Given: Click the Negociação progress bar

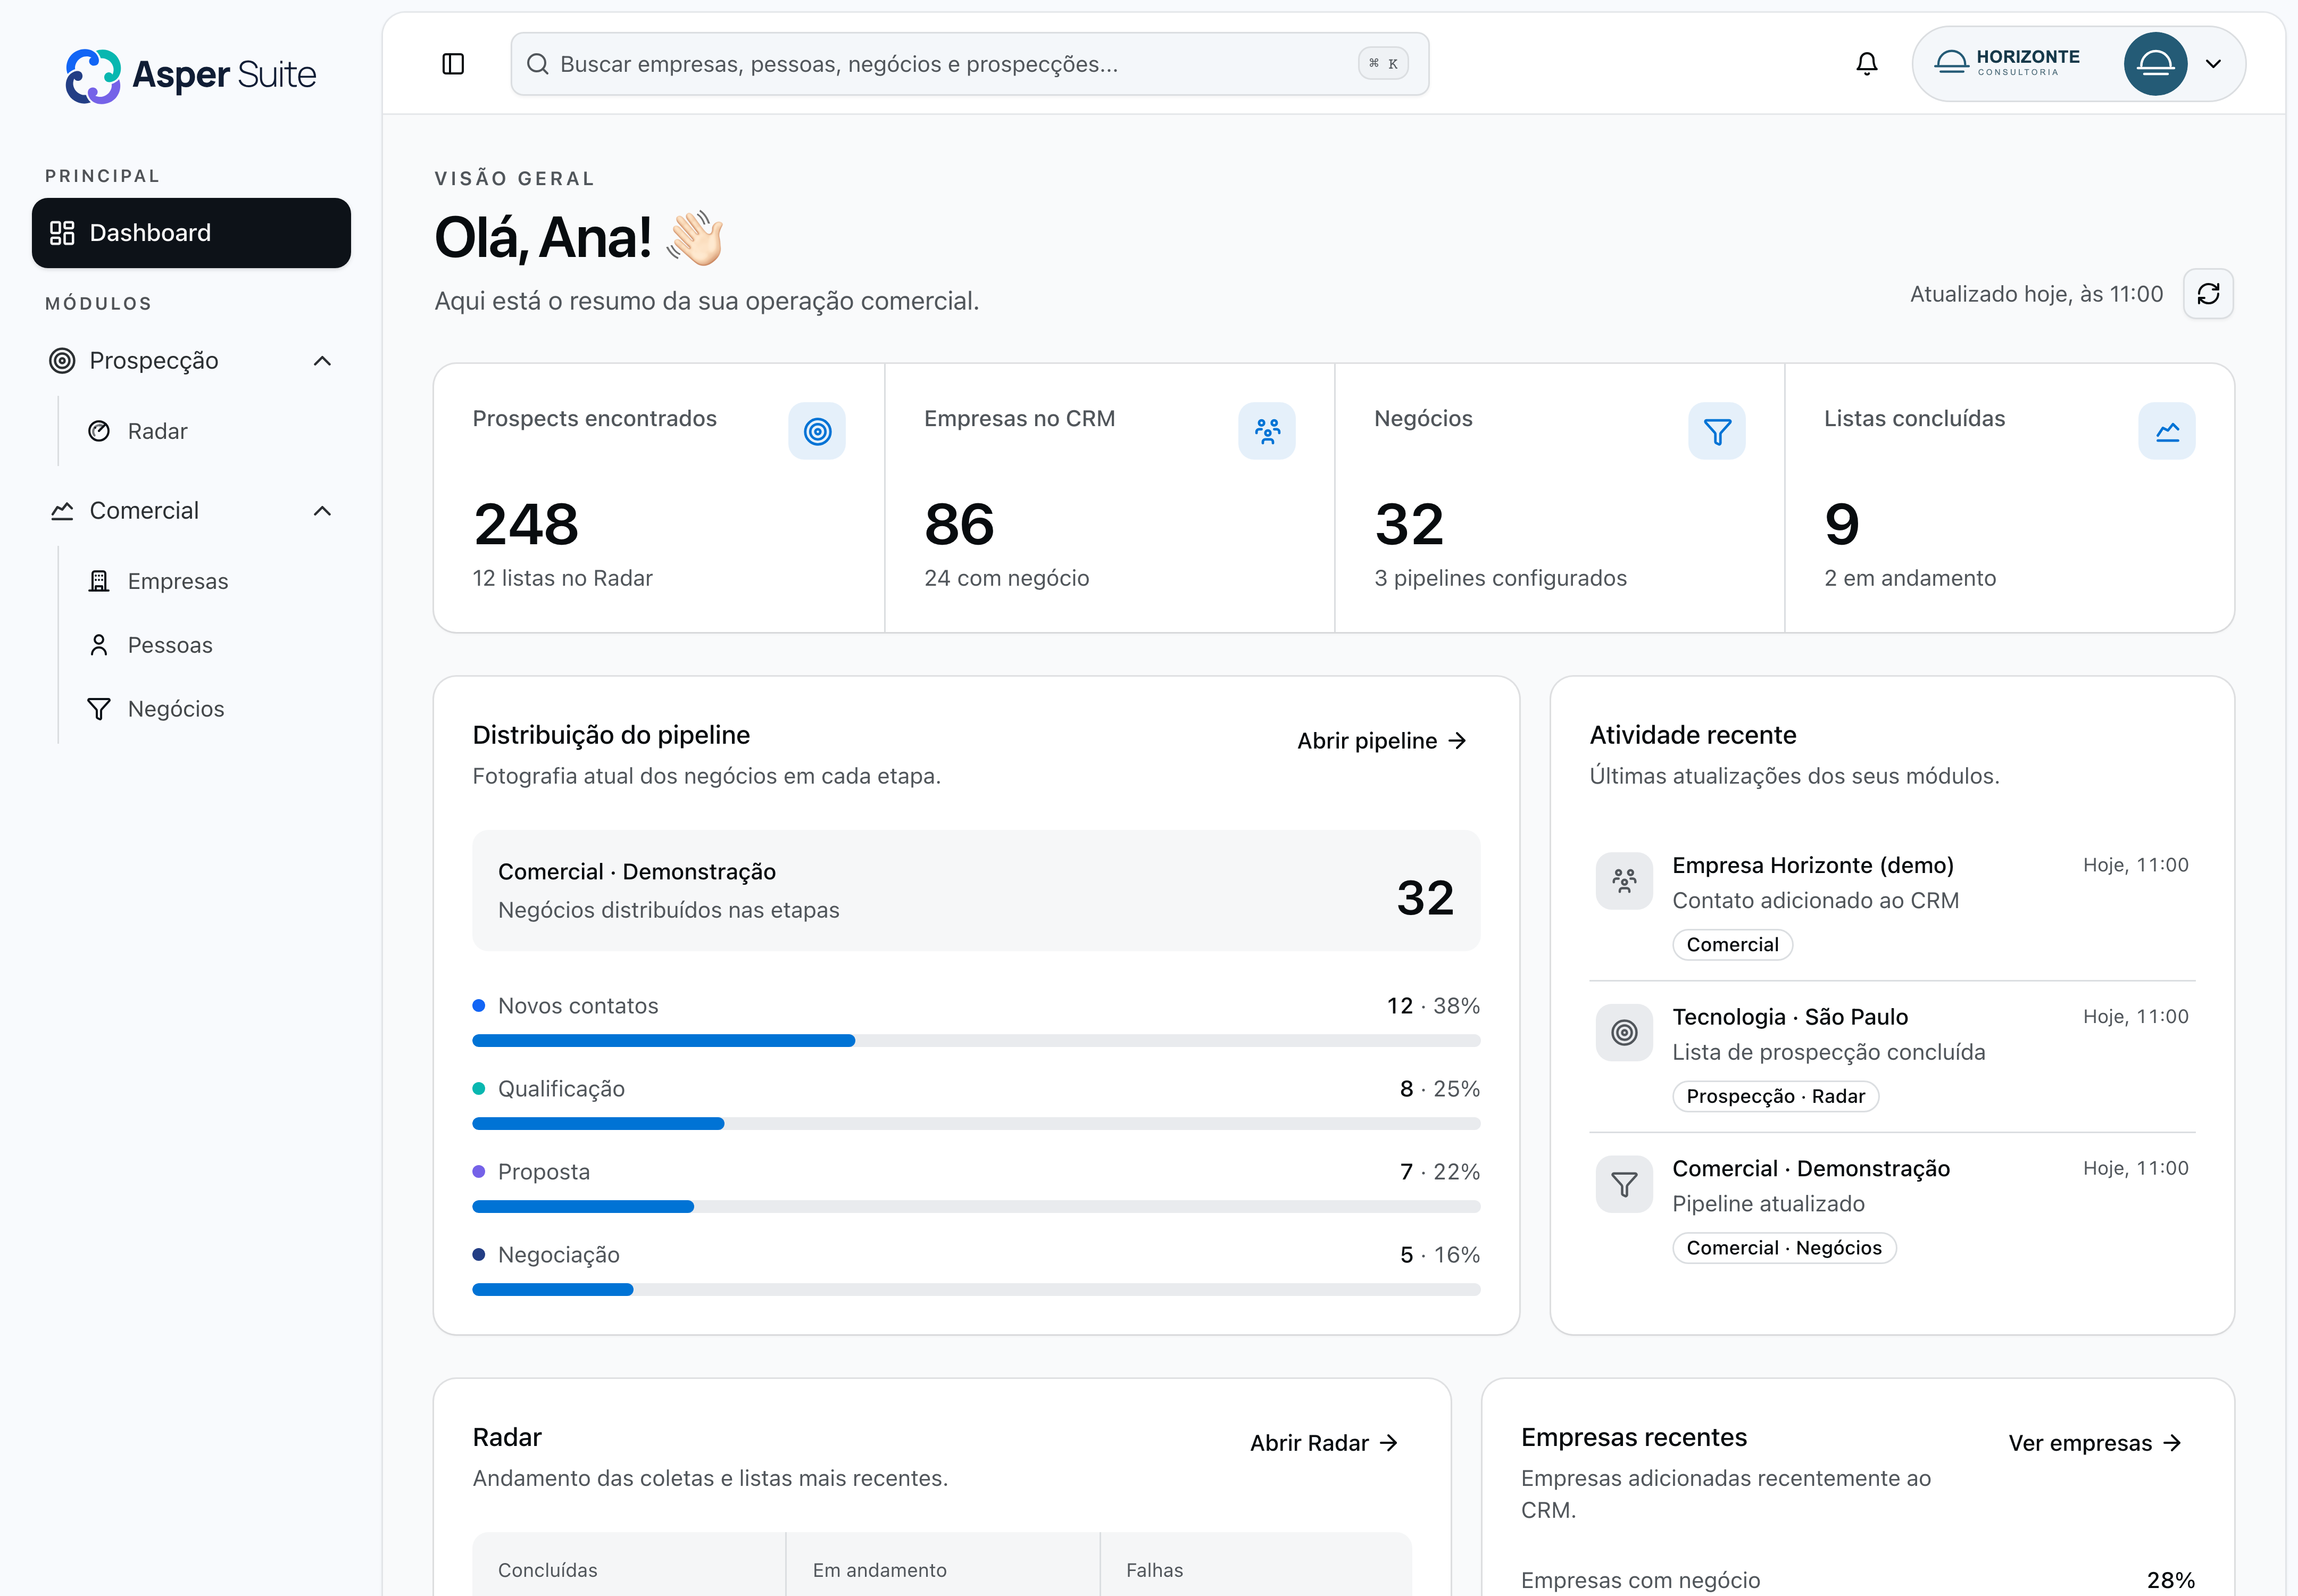Looking at the screenshot, I should pyautogui.click(x=976, y=1290).
